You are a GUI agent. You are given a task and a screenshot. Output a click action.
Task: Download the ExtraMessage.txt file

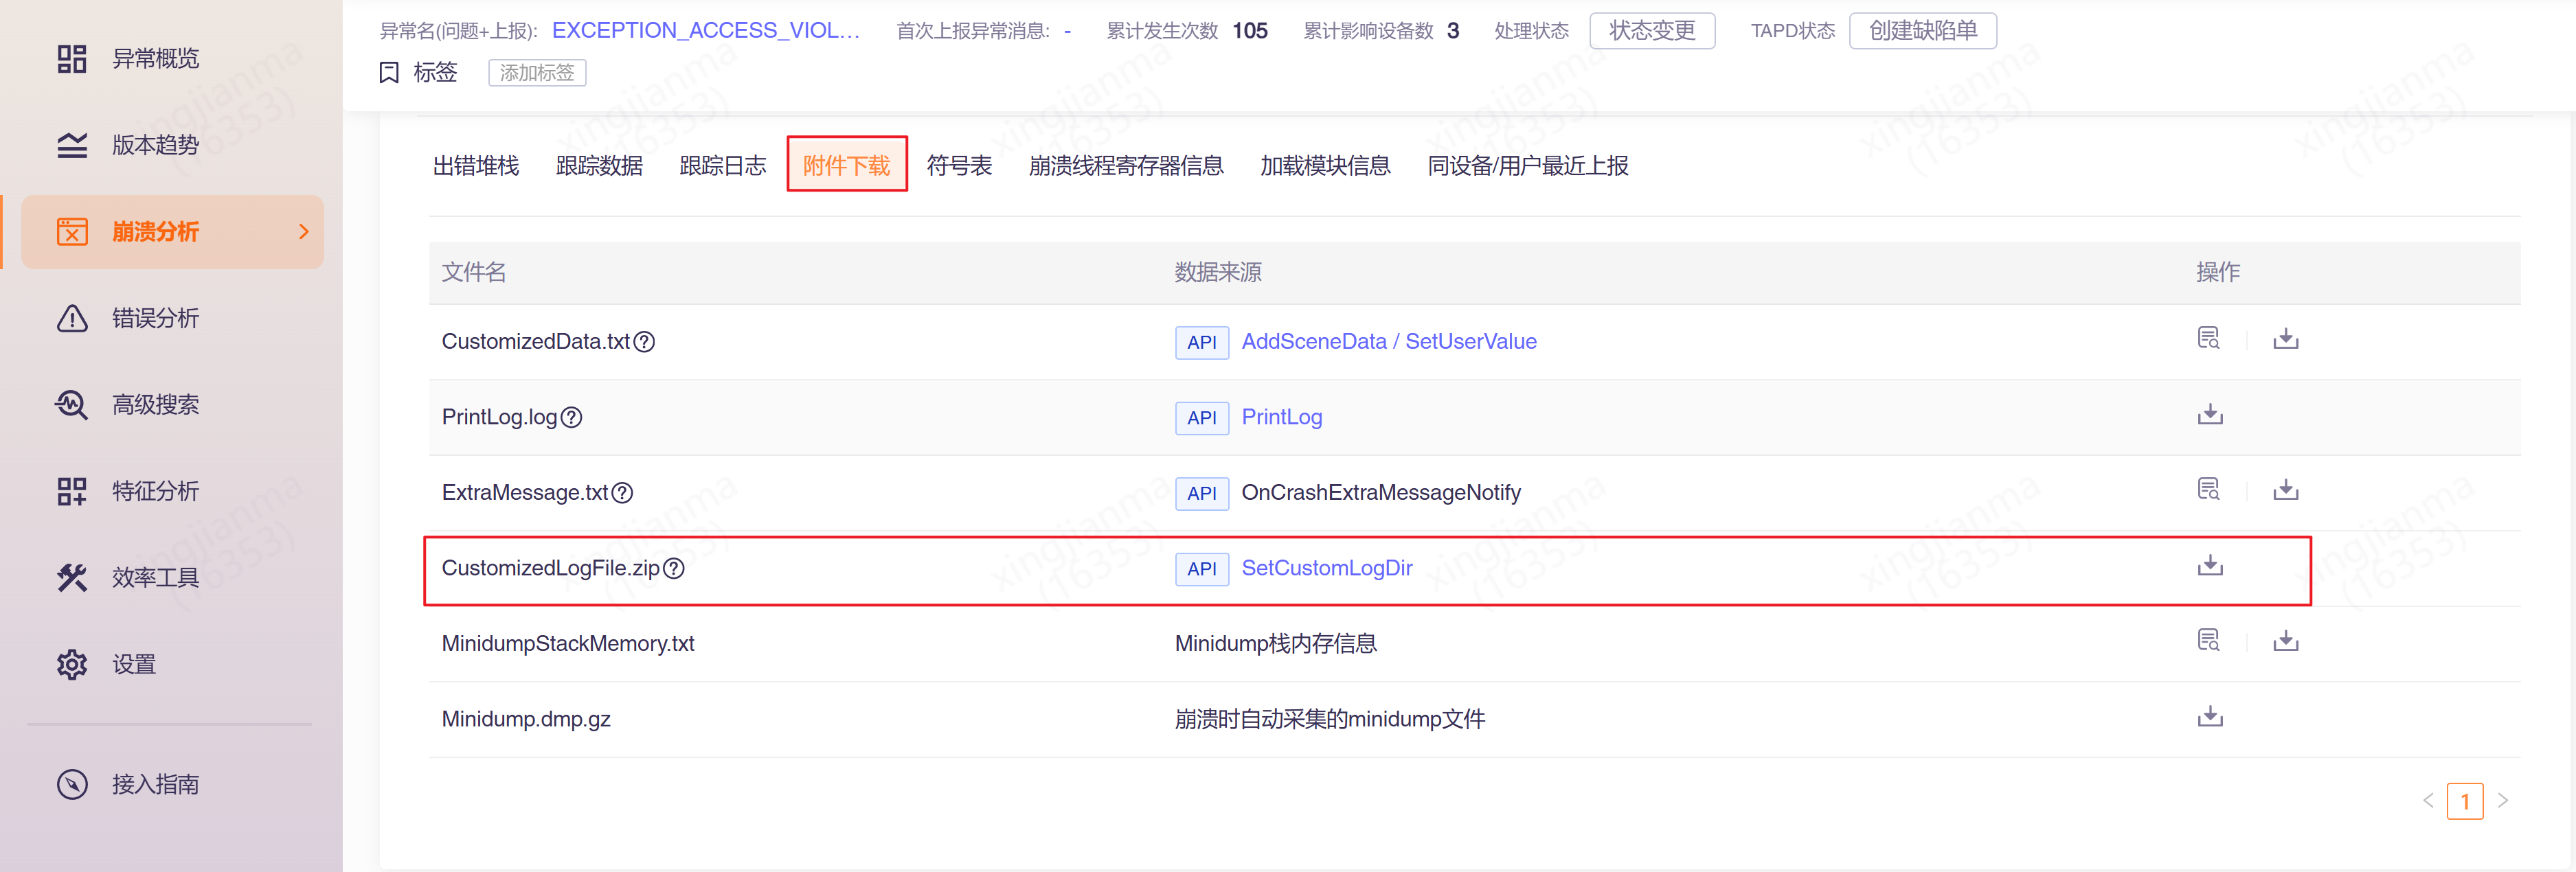pos(2285,490)
